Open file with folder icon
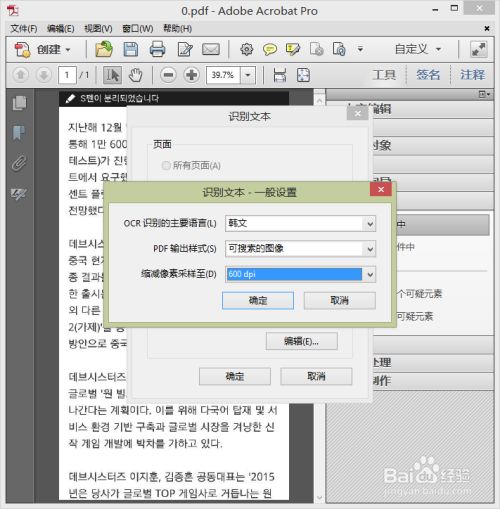The height and width of the screenshot is (509, 500). tap(104, 49)
